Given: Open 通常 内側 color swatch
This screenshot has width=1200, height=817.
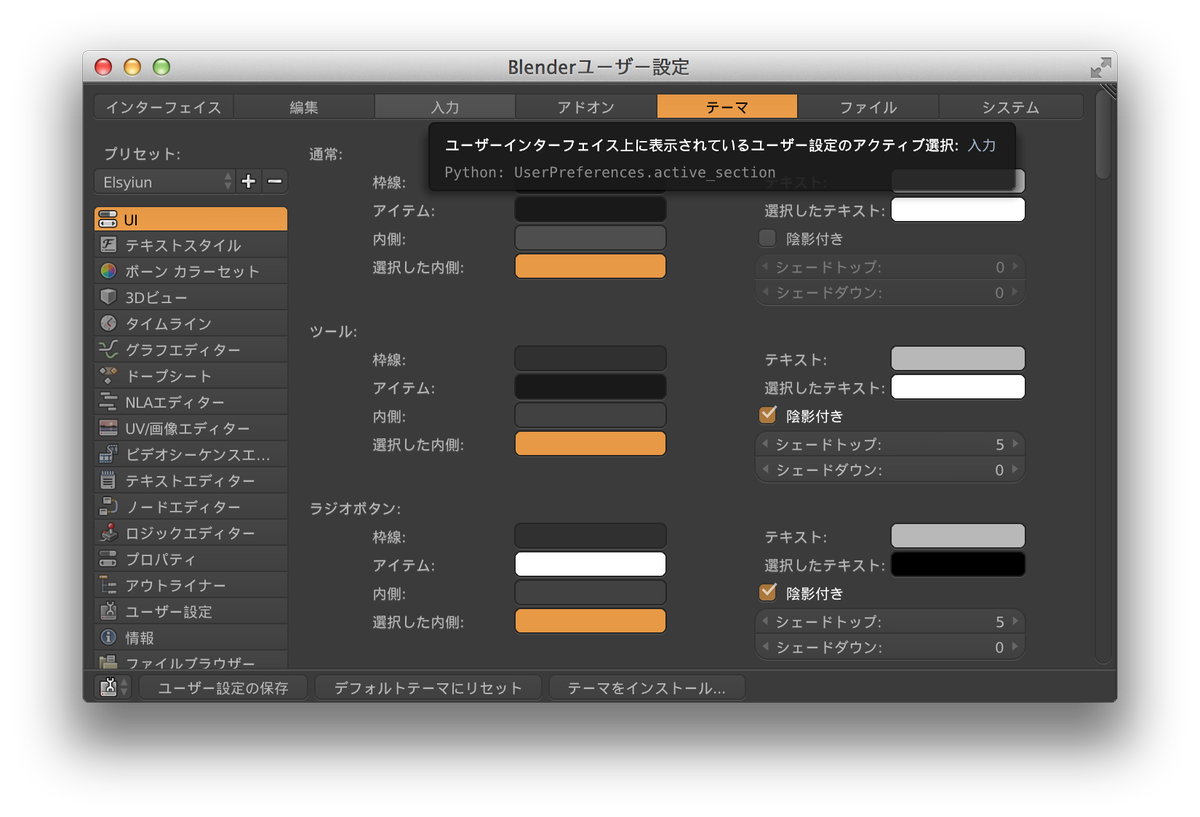Looking at the screenshot, I should click(590, 238).
